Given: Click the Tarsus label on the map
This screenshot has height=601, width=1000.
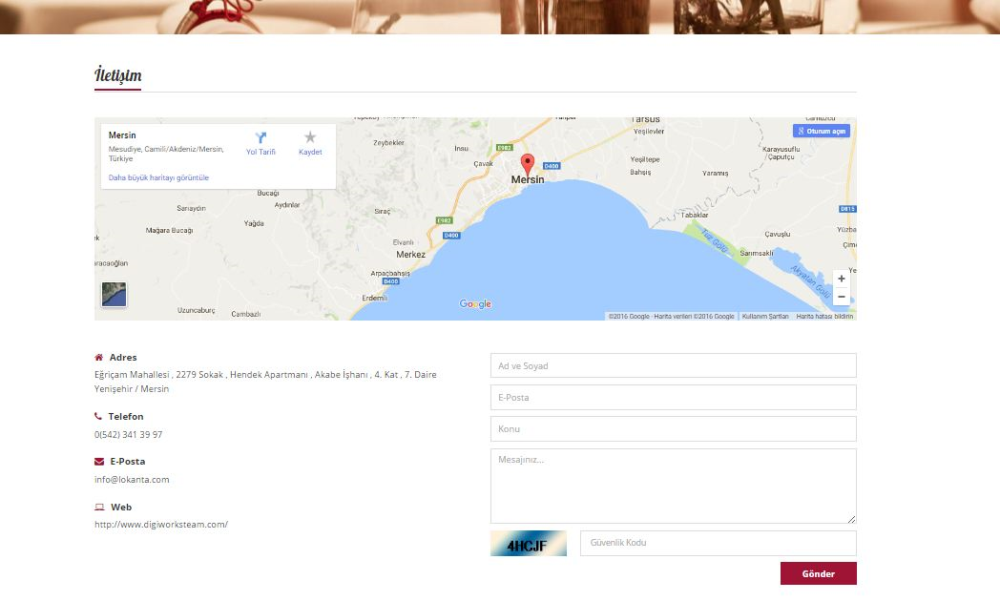Looking at the screenshot, I should click(645, 119).
